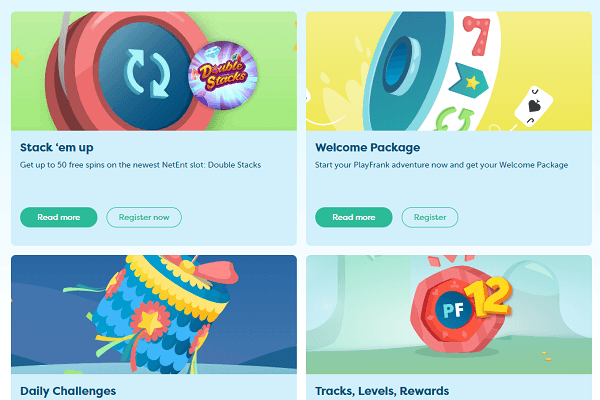Open the Welcome Package heading
600x400 pixels.
367,147
